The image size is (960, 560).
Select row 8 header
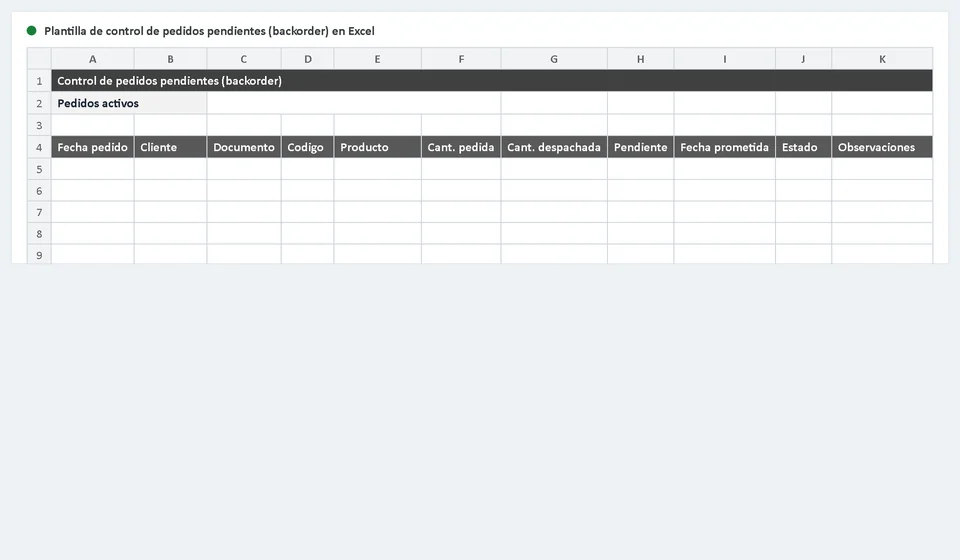click(x=39, y=233)
